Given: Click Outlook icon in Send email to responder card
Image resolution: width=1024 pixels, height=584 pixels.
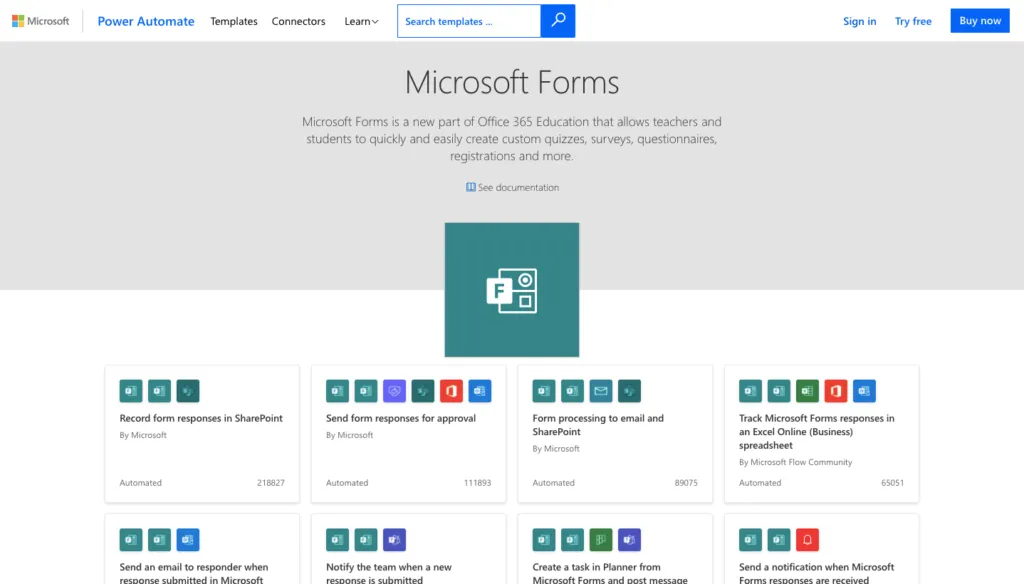Looking at the screenshot, I should click(188, 540).
